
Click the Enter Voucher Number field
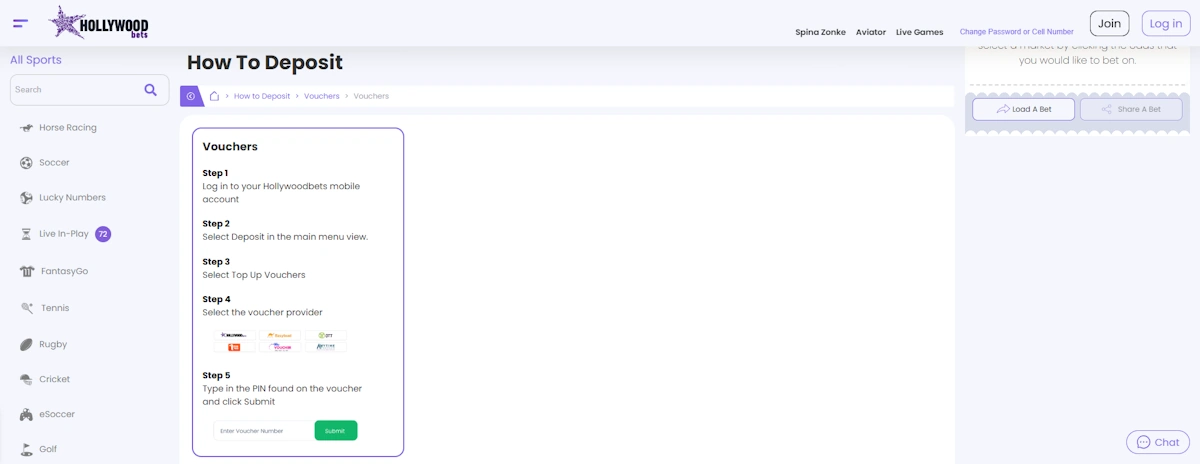click(x=262, y=431)
